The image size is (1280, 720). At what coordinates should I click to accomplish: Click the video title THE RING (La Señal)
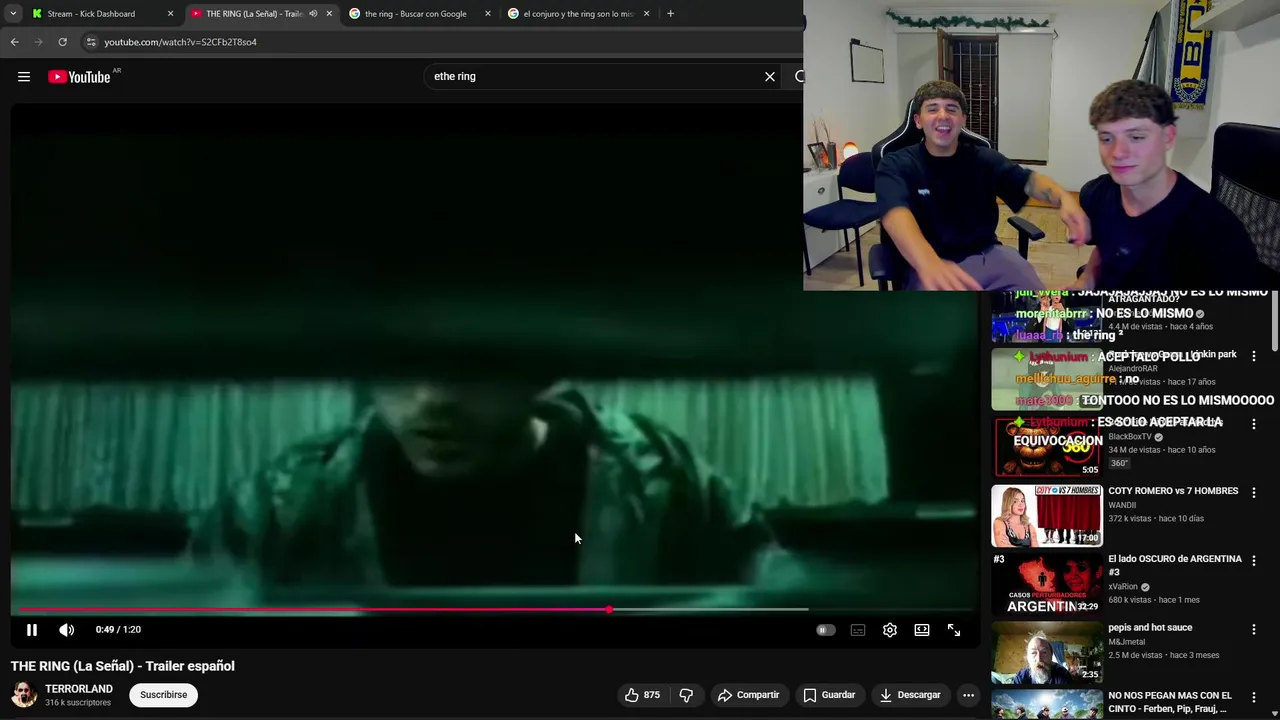[123, 666]
